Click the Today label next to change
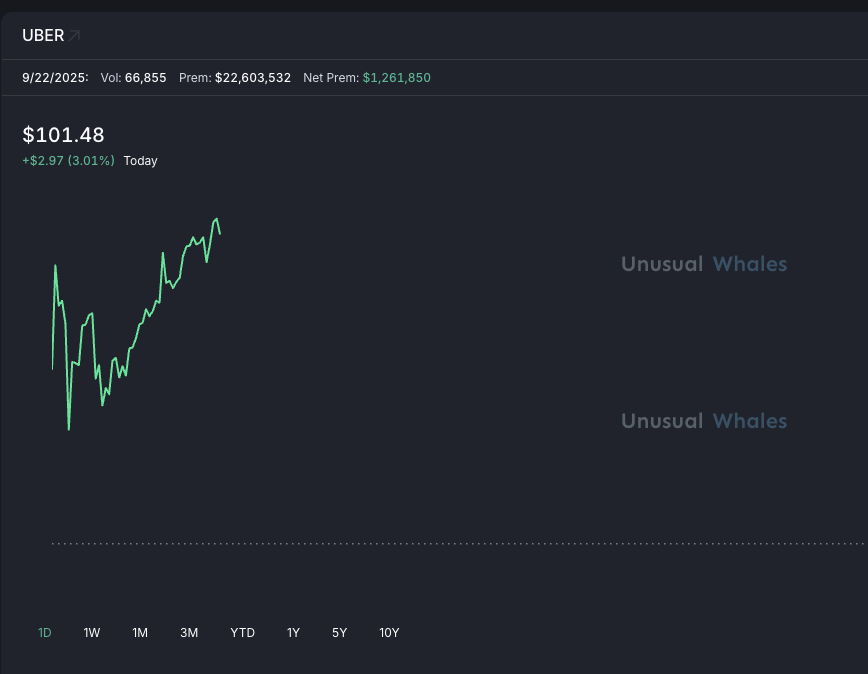Image resolution: width=868 pixels, height=674 pixels. (140, 161)
